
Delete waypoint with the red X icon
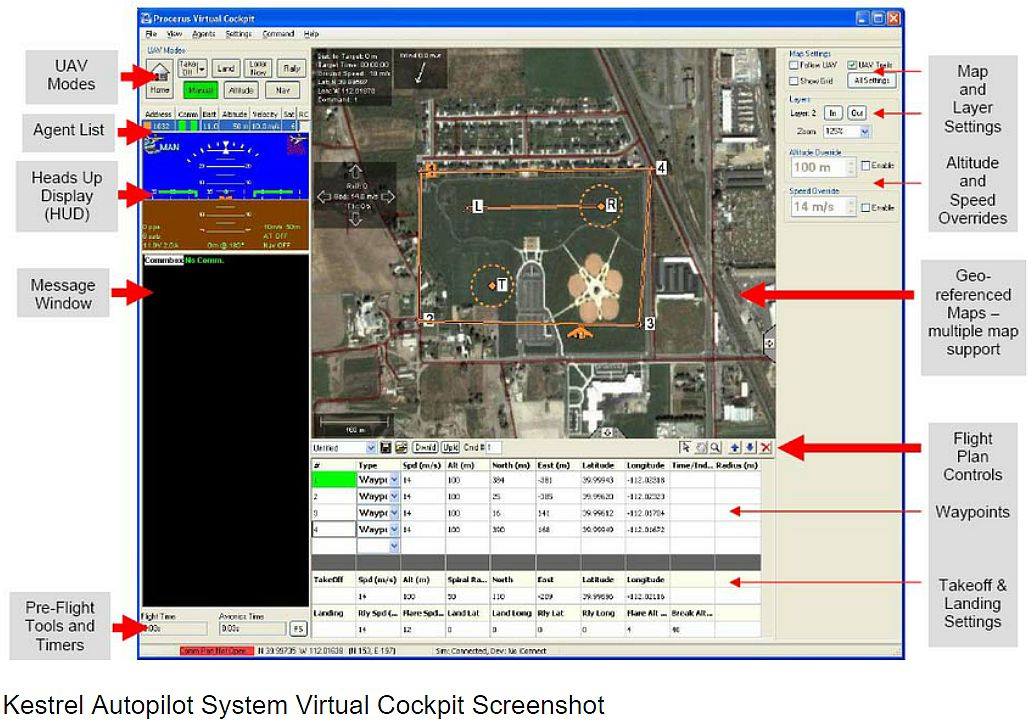[x=766, y=447]
